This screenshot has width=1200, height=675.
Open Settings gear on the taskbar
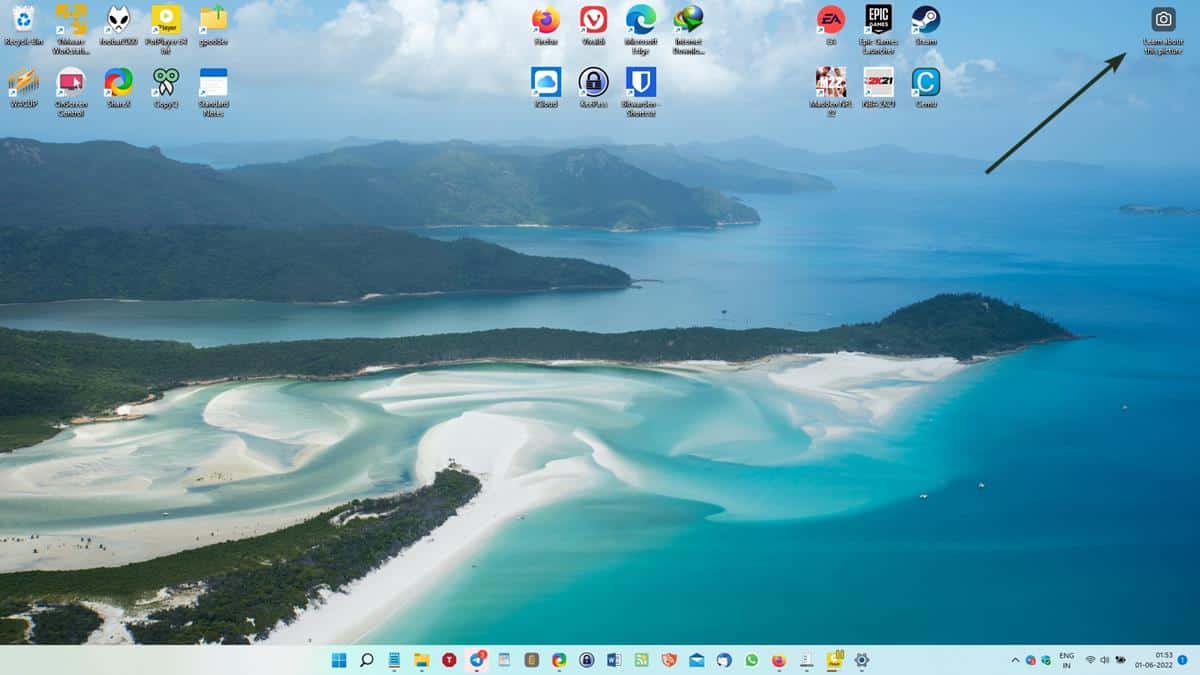tap(861, 660)
